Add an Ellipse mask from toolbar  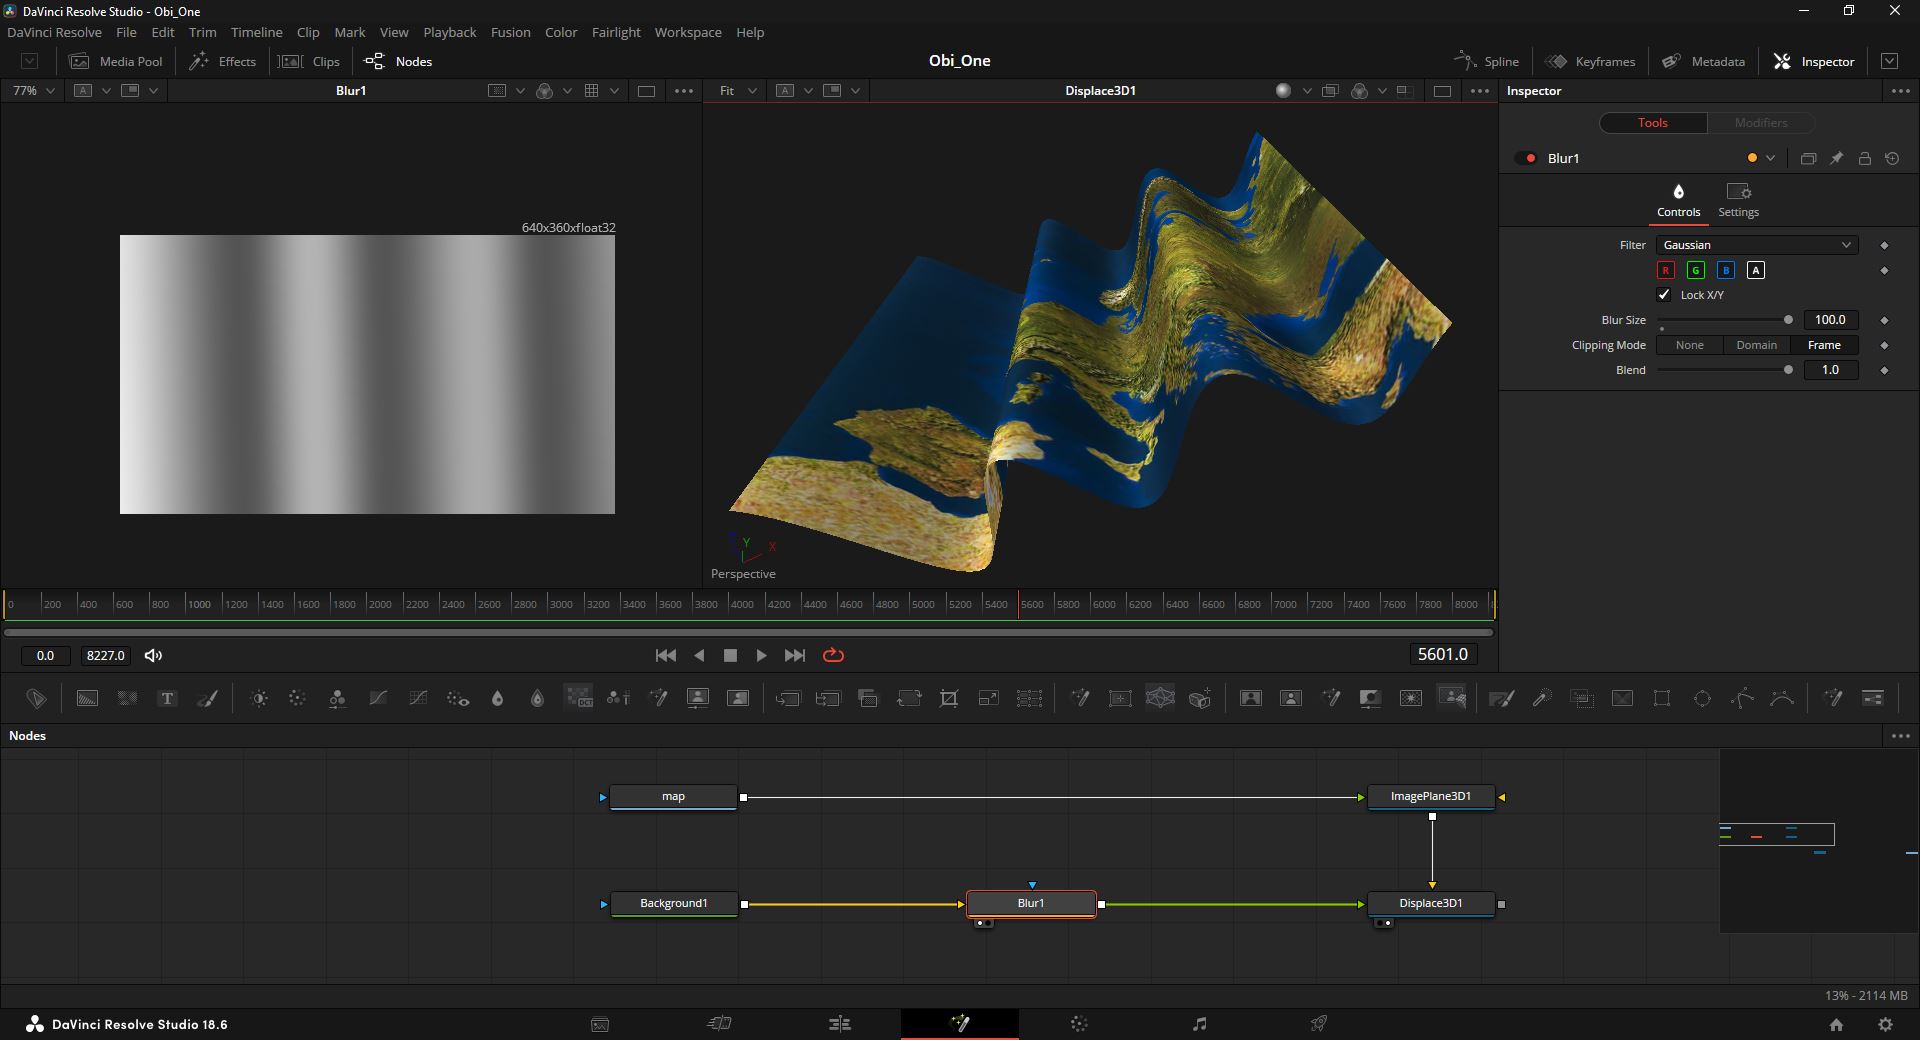(1702, 698)
